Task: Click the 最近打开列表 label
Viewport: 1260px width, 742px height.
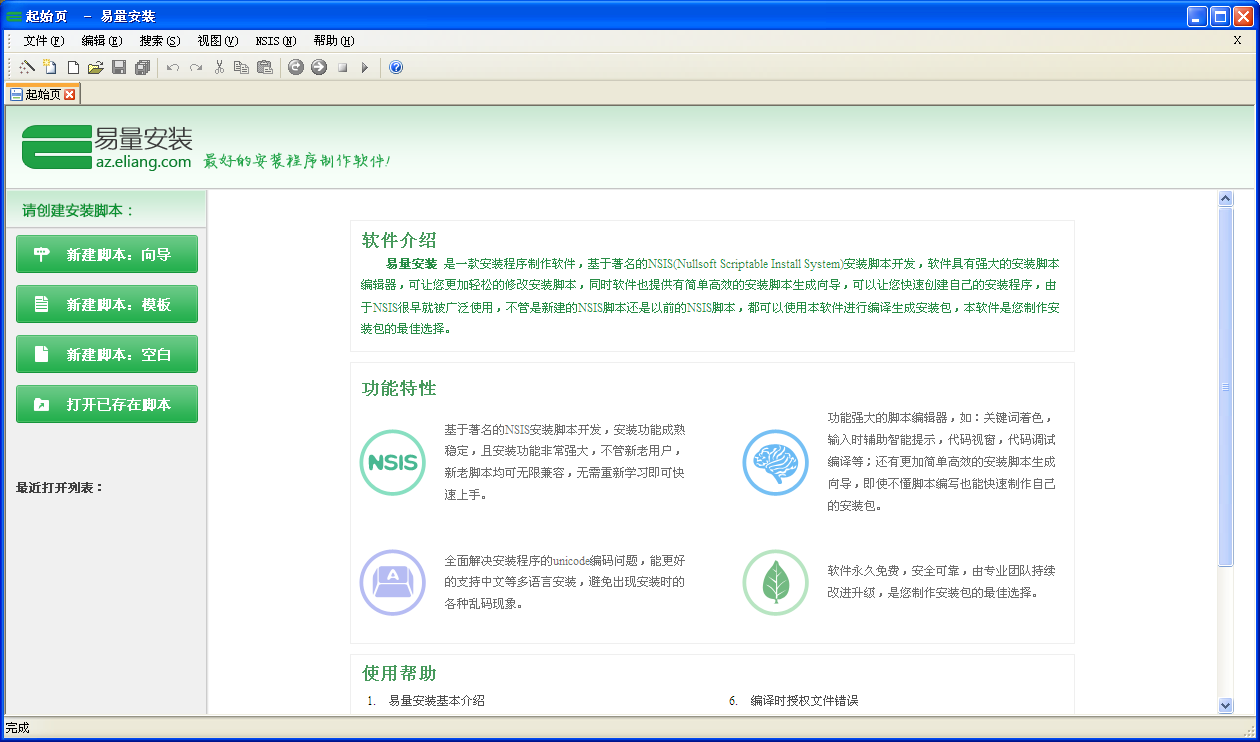Action: point(60,488)
